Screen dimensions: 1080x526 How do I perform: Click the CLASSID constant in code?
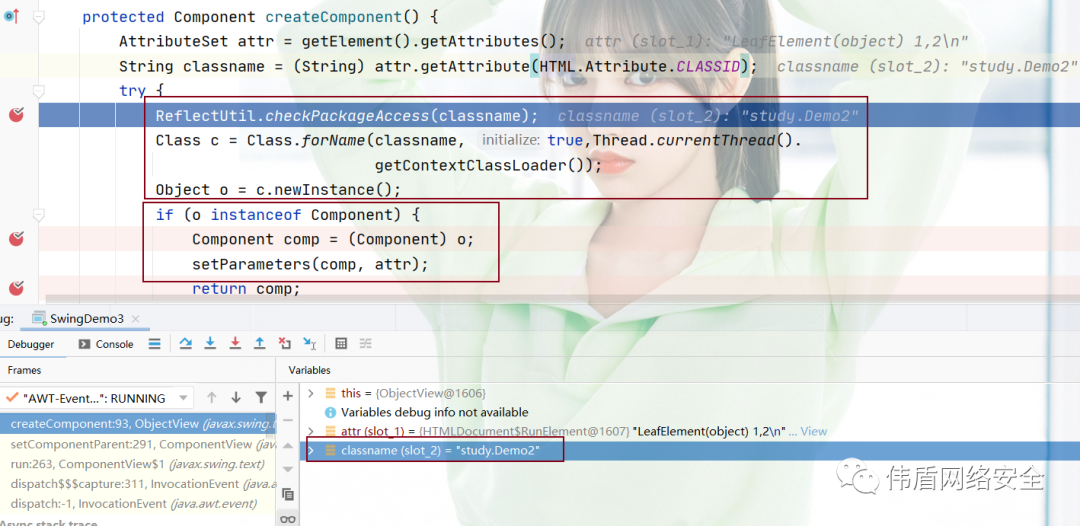[x=709, y=66]
